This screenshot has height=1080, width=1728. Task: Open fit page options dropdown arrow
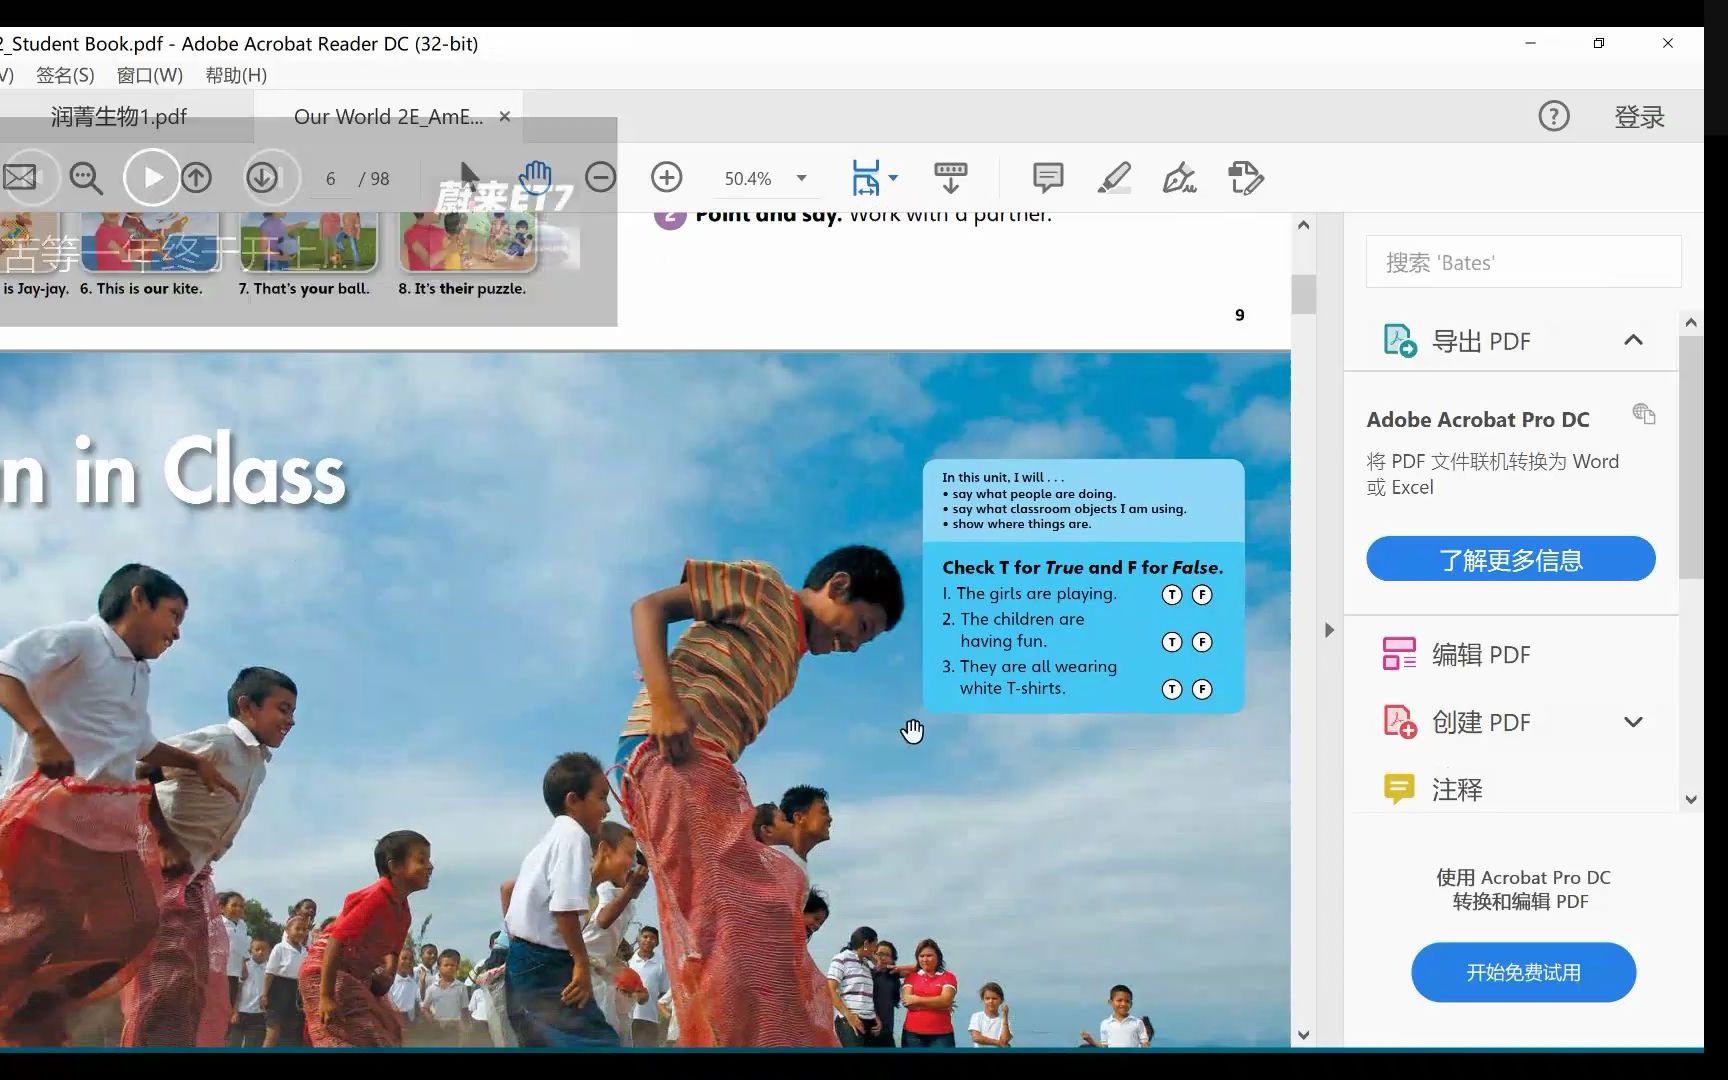pos(893,178)
